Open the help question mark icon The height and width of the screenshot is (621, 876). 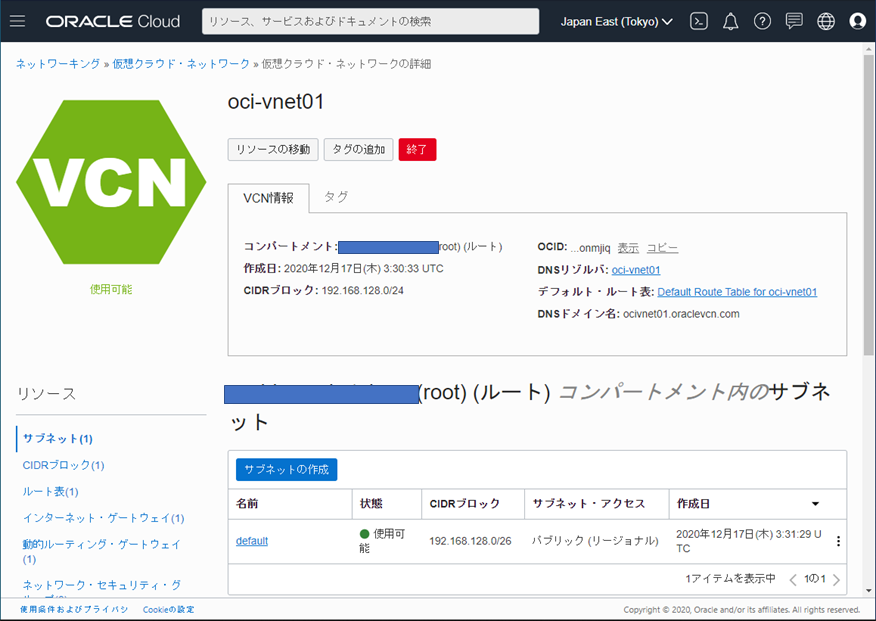762,21
